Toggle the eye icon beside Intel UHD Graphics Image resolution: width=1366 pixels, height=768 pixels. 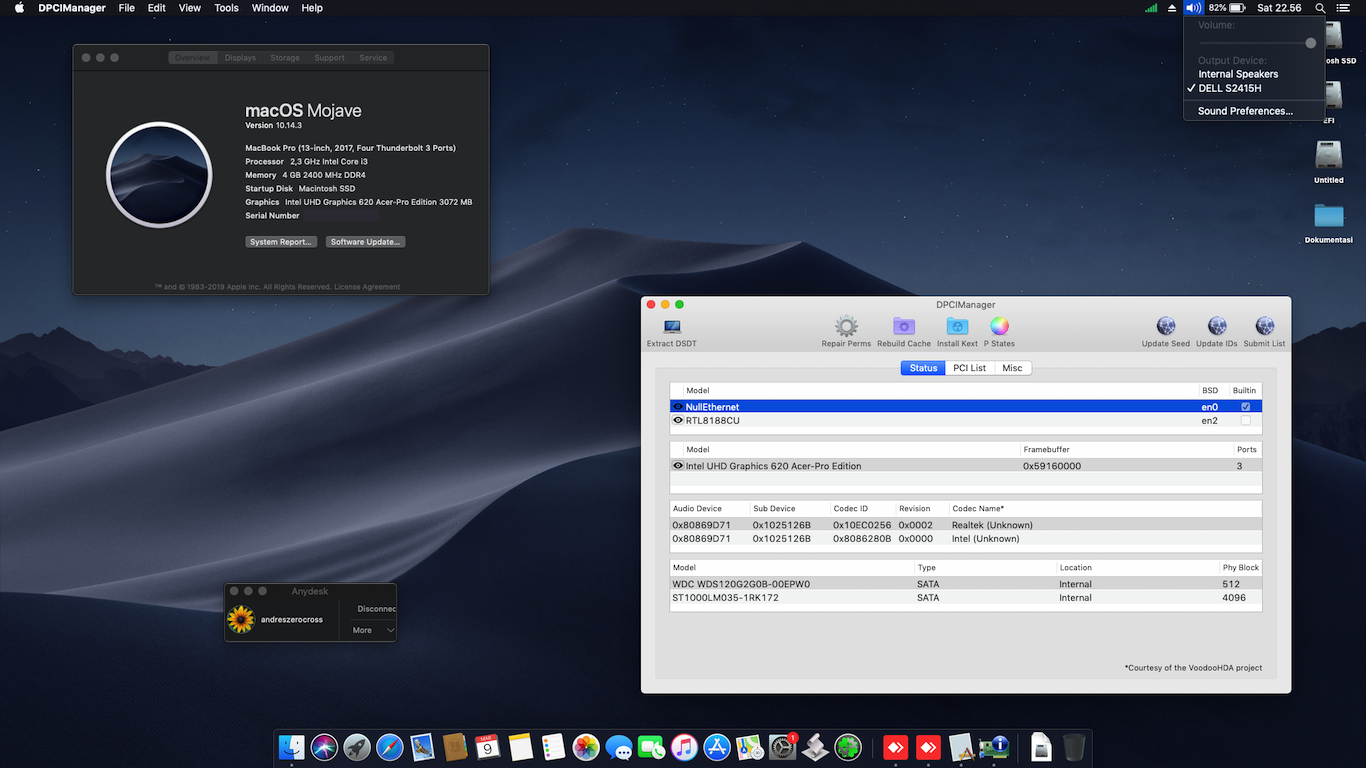(x=678, y=466)
